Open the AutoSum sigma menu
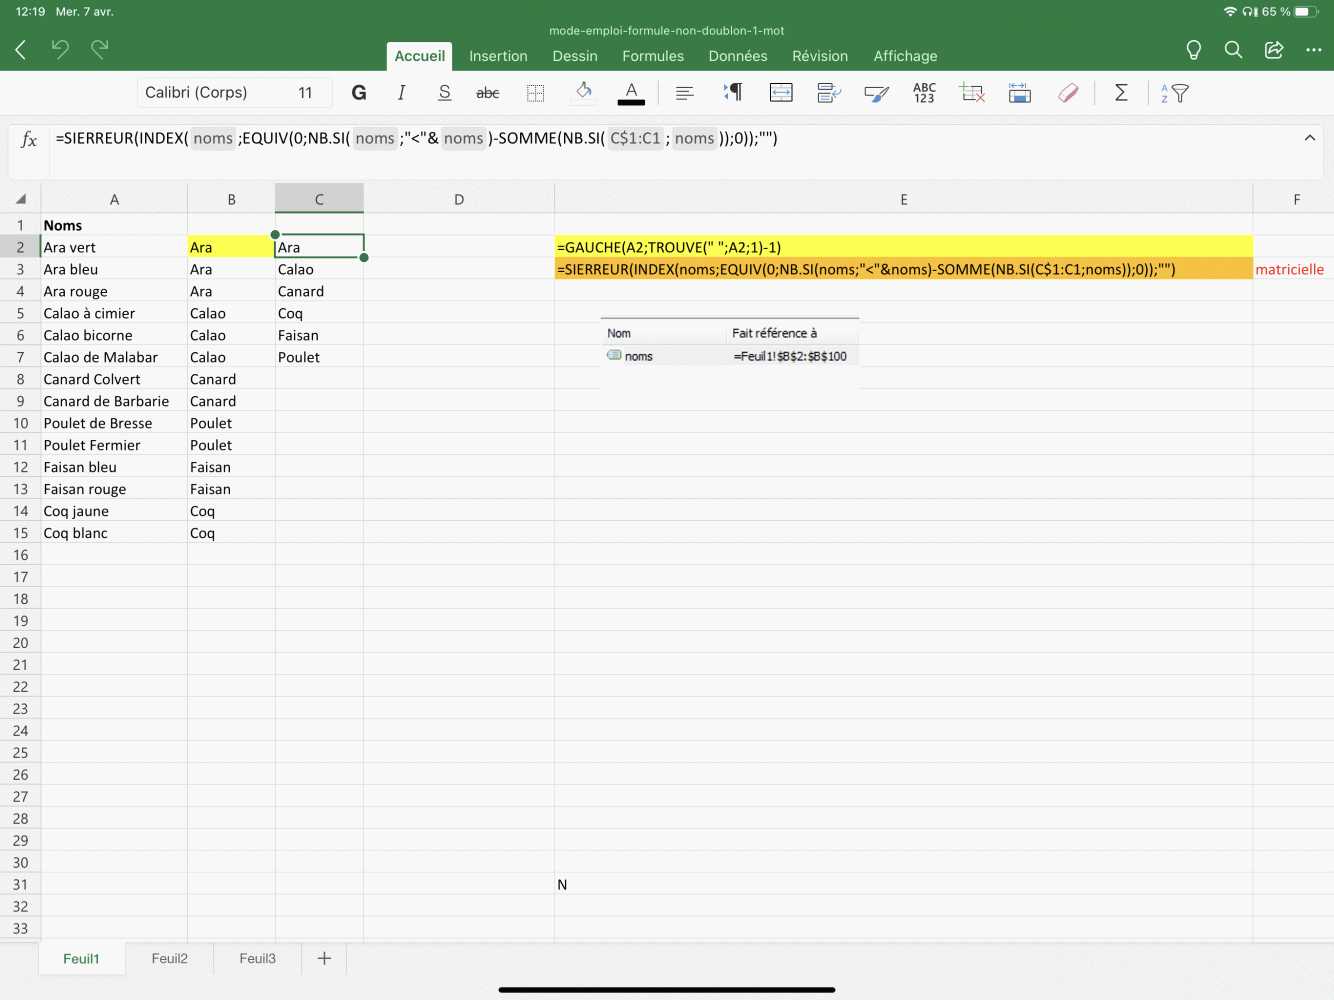Screen dimensions: 1334x1000 [1121, 93]
